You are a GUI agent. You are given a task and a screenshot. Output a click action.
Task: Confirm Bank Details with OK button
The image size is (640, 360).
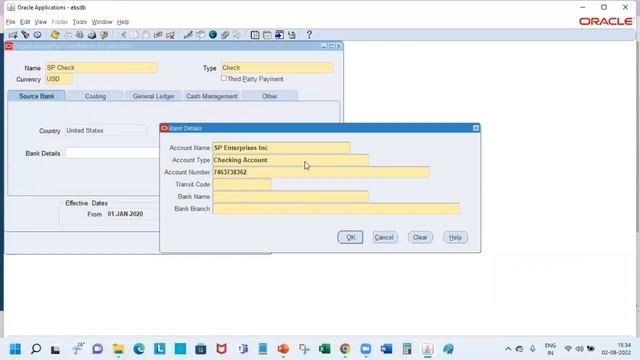pos(350,238)
